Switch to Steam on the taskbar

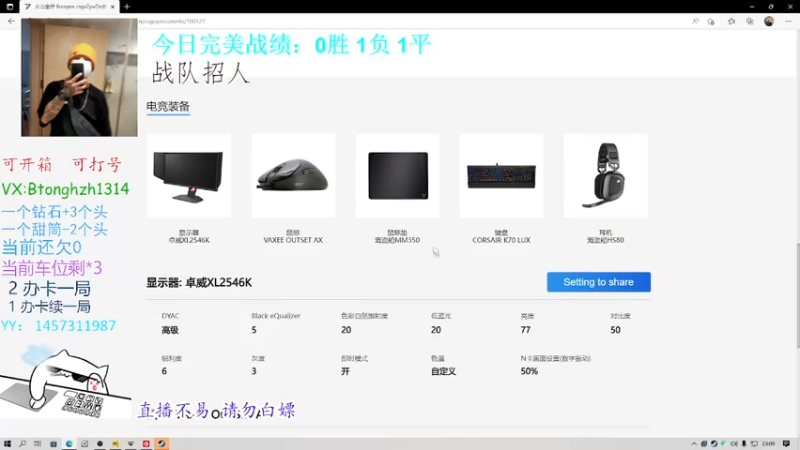[x=161, y=444]
